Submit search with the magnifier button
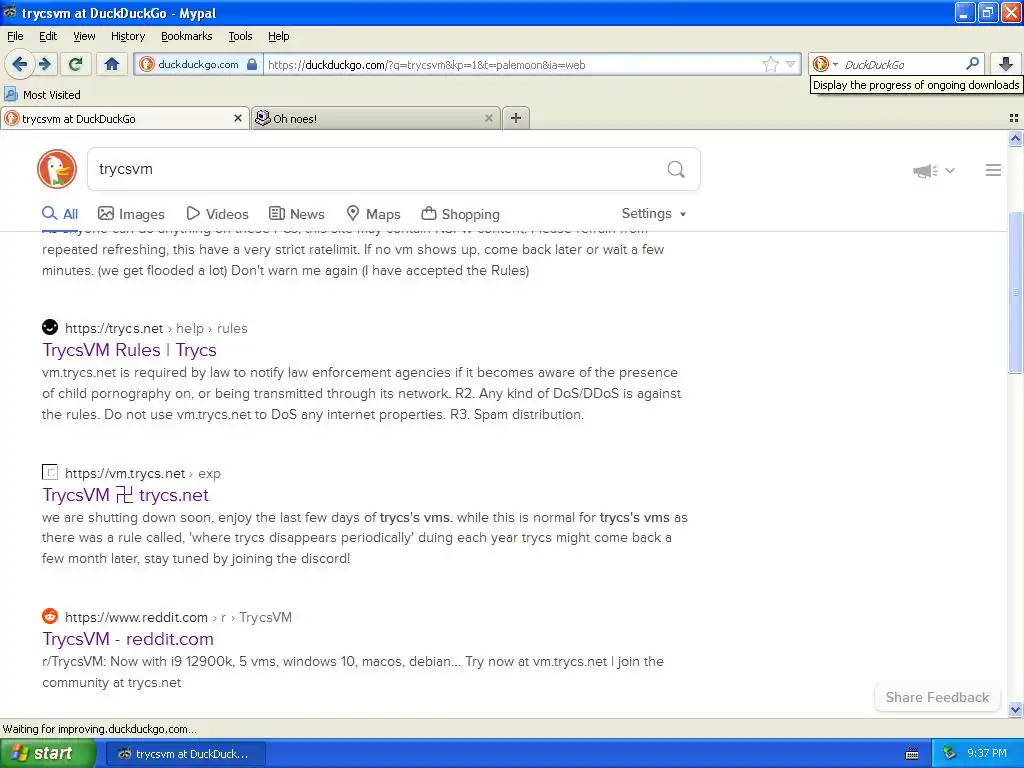The image size is (1024, 768). (x=676, y=170)
